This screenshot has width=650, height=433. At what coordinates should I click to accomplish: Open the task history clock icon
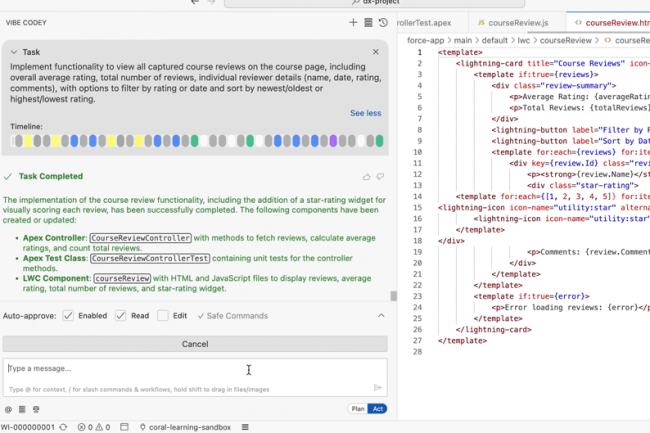(x=383, y=22)
